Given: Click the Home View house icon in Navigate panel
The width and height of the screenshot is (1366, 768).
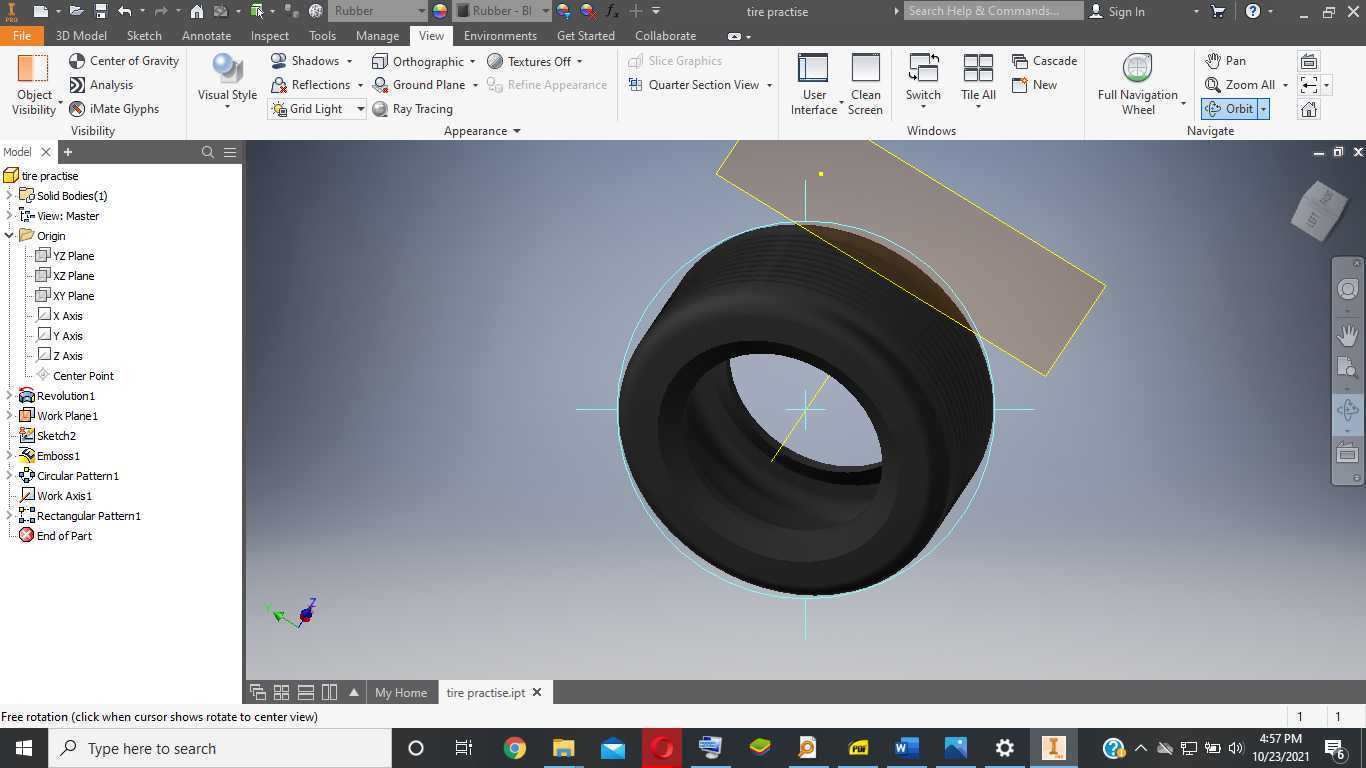Looking at the screenshot, I should pyautogui.click(x=1308, y=109).
